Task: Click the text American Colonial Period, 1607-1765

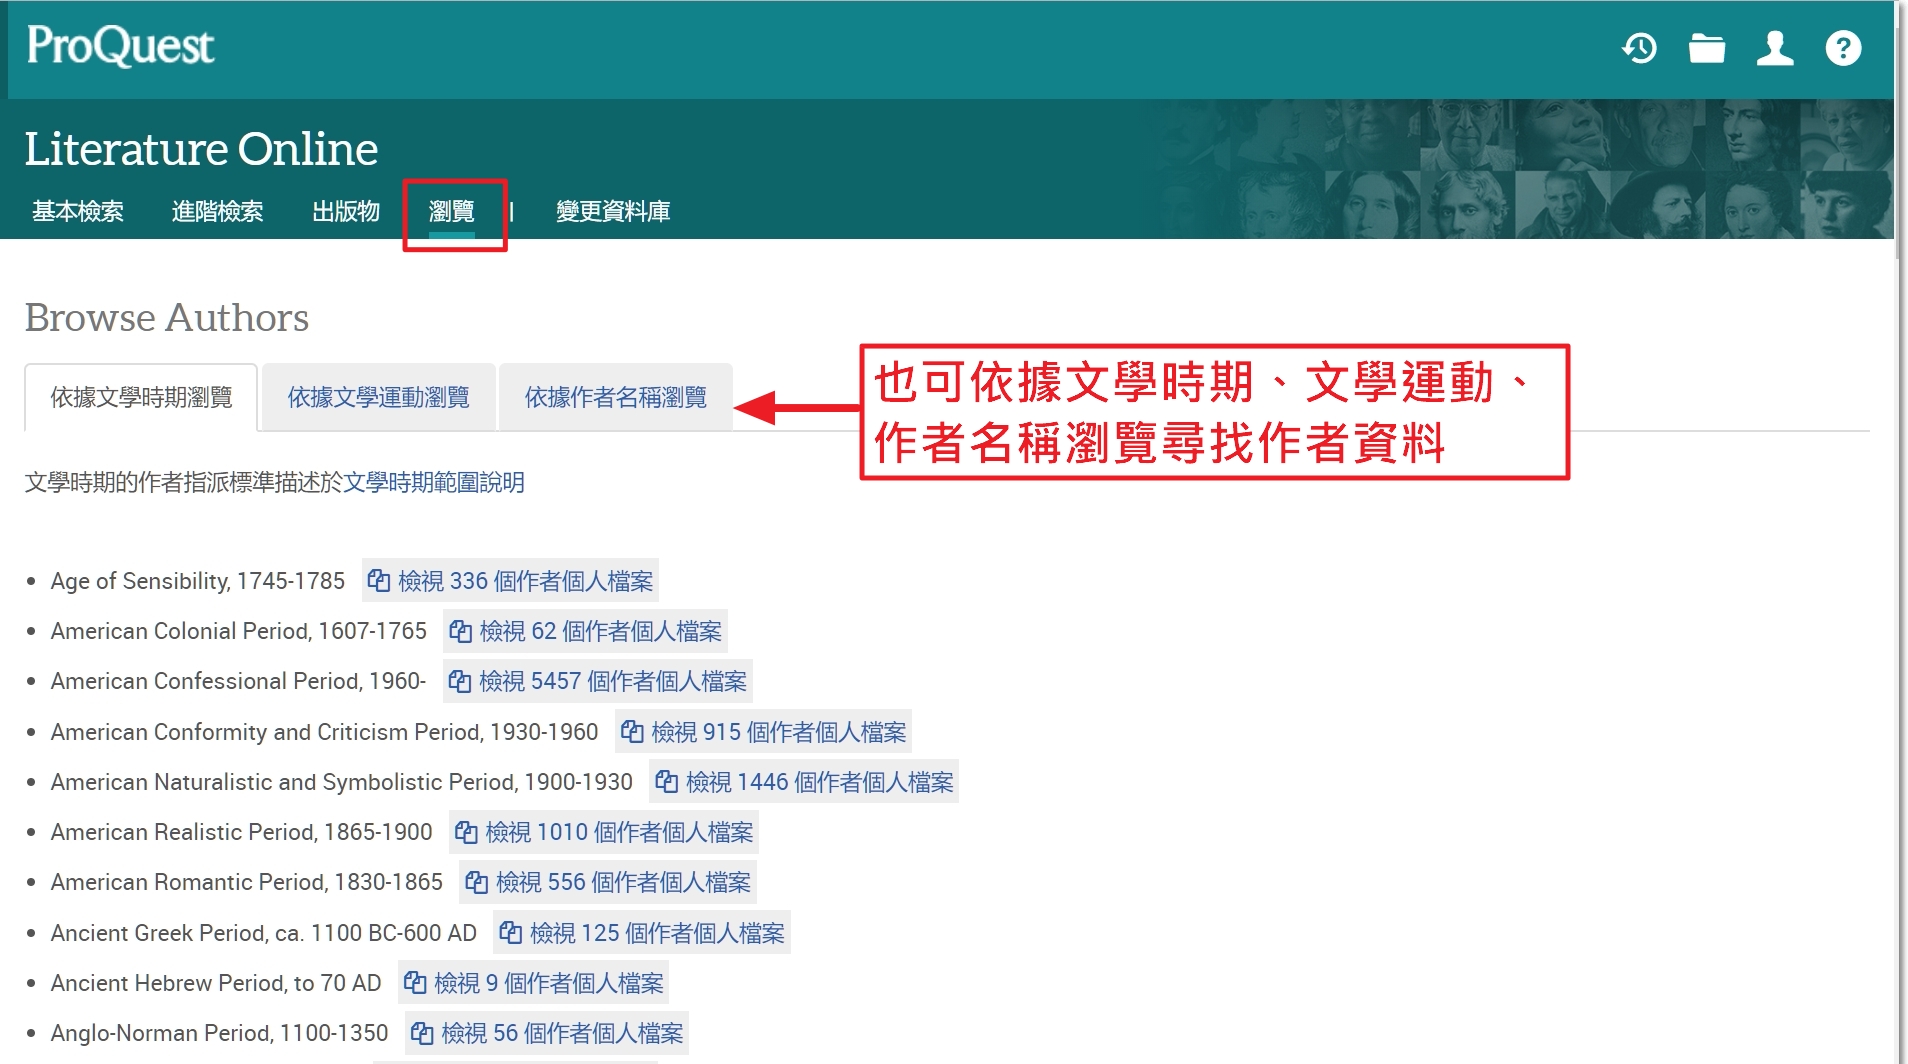Action: (239, 631)
